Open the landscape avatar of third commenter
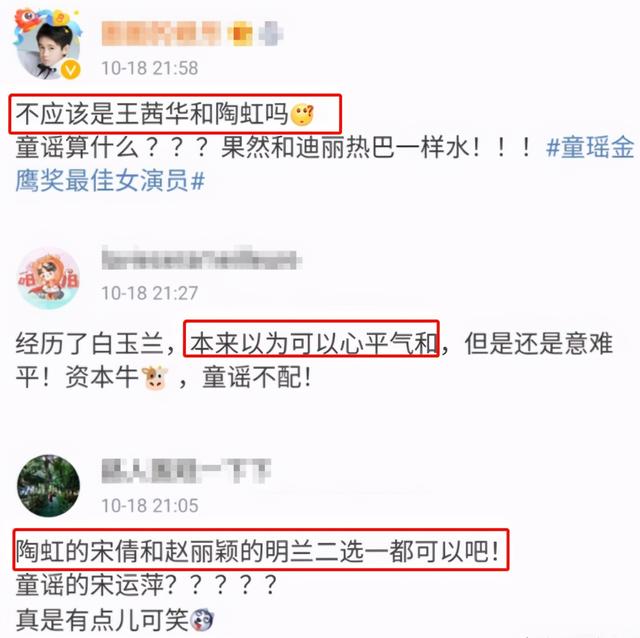The height and width of the screenshot is (638, 640). coord(48,486)
